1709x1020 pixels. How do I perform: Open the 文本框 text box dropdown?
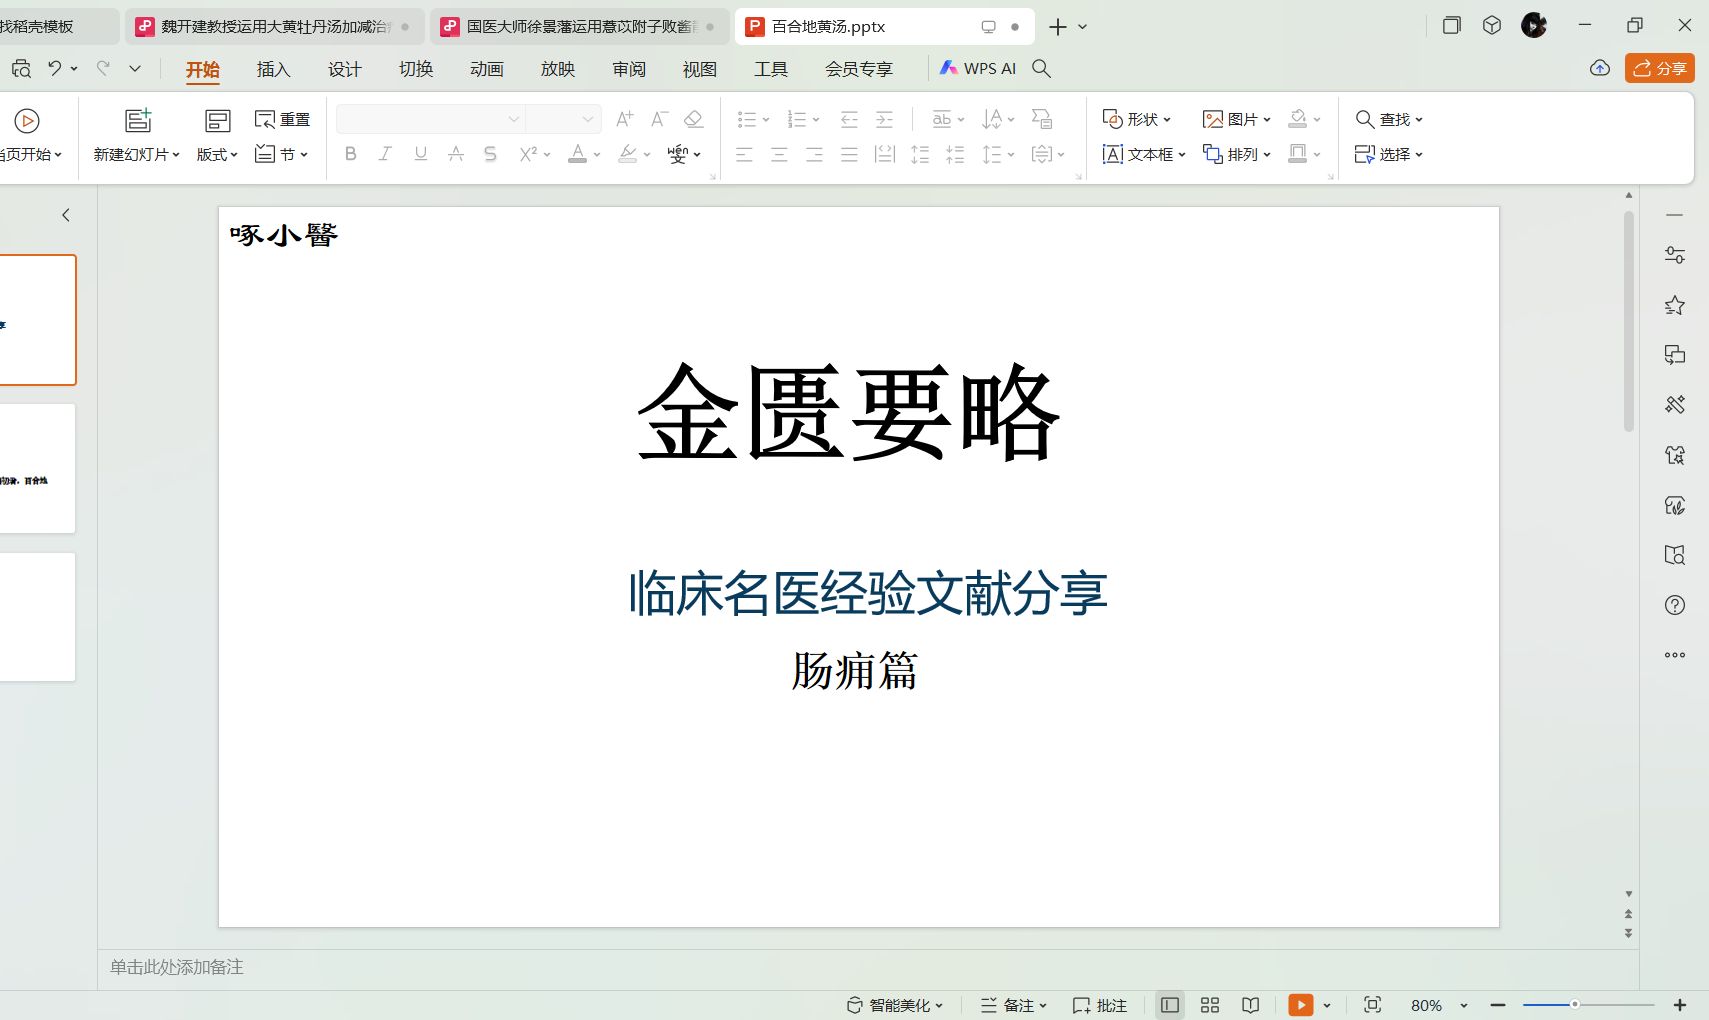(1143, 154)
